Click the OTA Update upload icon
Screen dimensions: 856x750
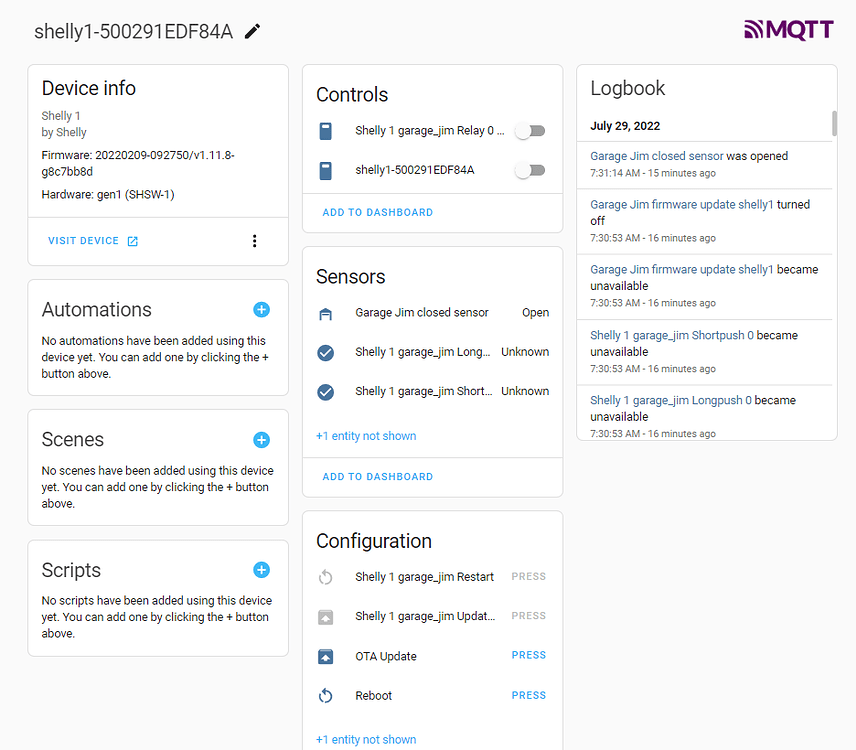tap(325, 656)
